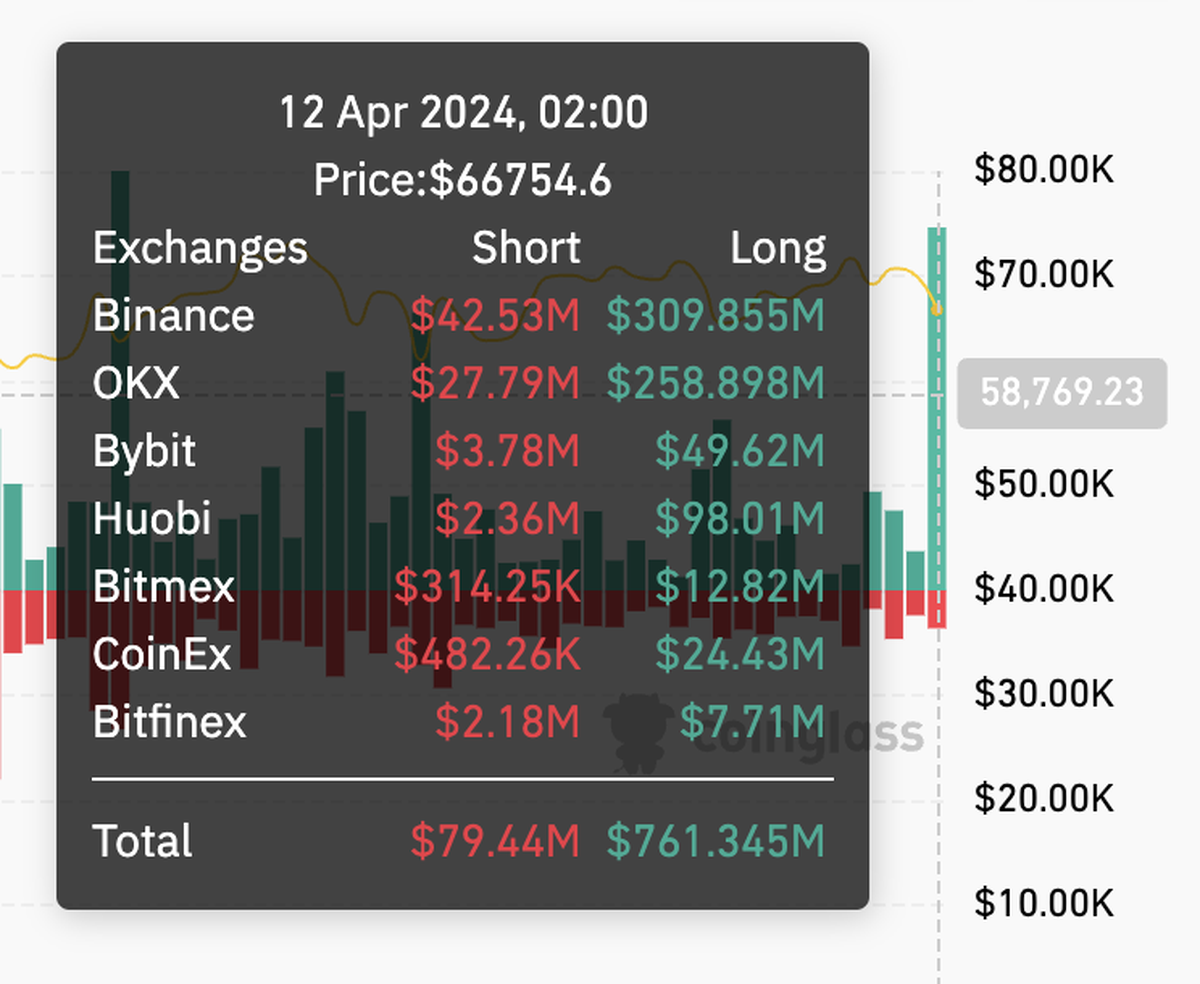Click the Huobi exchange name
The image size is (1200, 984).
tap(152, 518)
